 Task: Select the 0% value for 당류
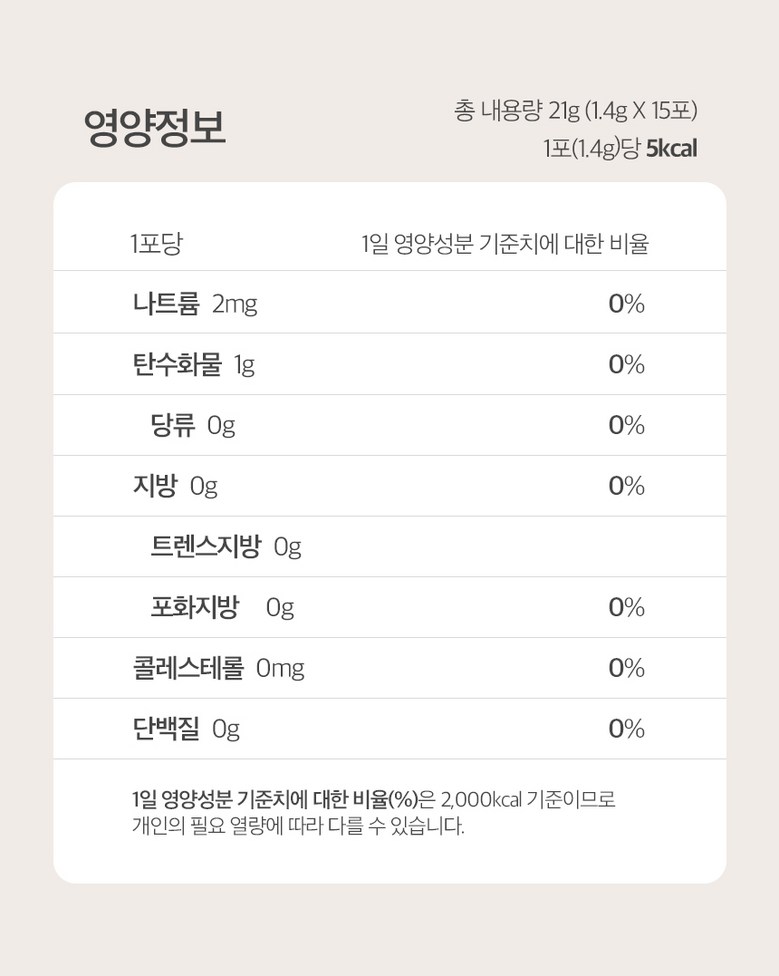pos(626,426)
